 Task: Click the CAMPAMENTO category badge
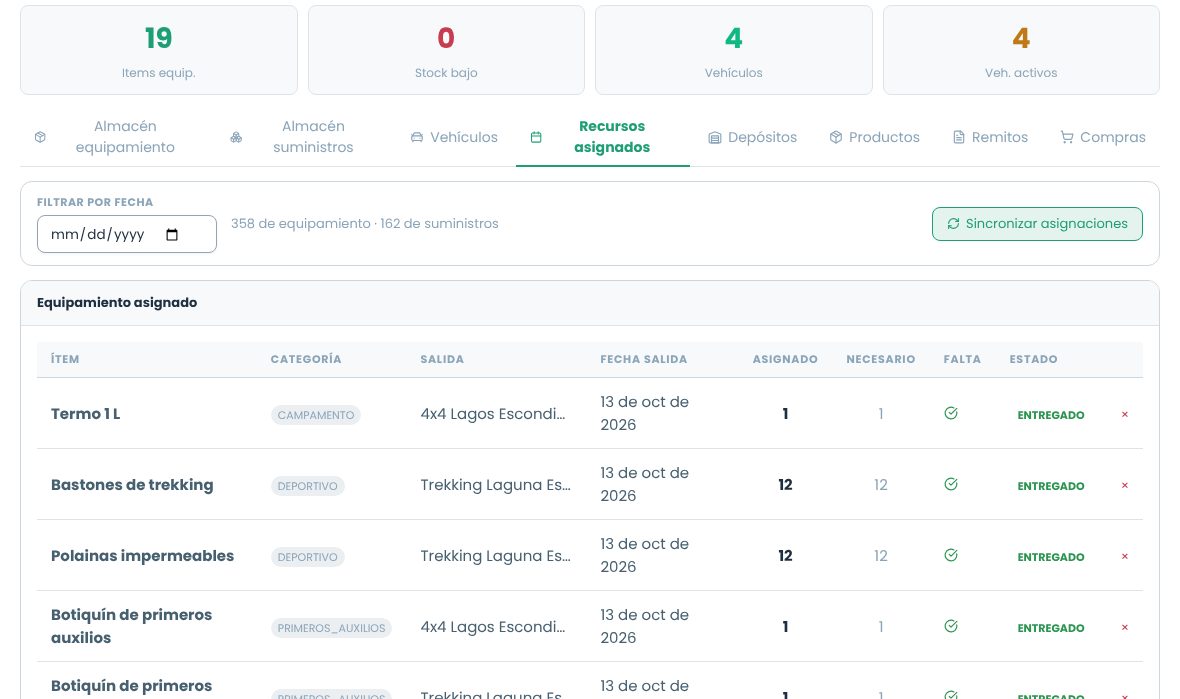[x=315, y=415]
